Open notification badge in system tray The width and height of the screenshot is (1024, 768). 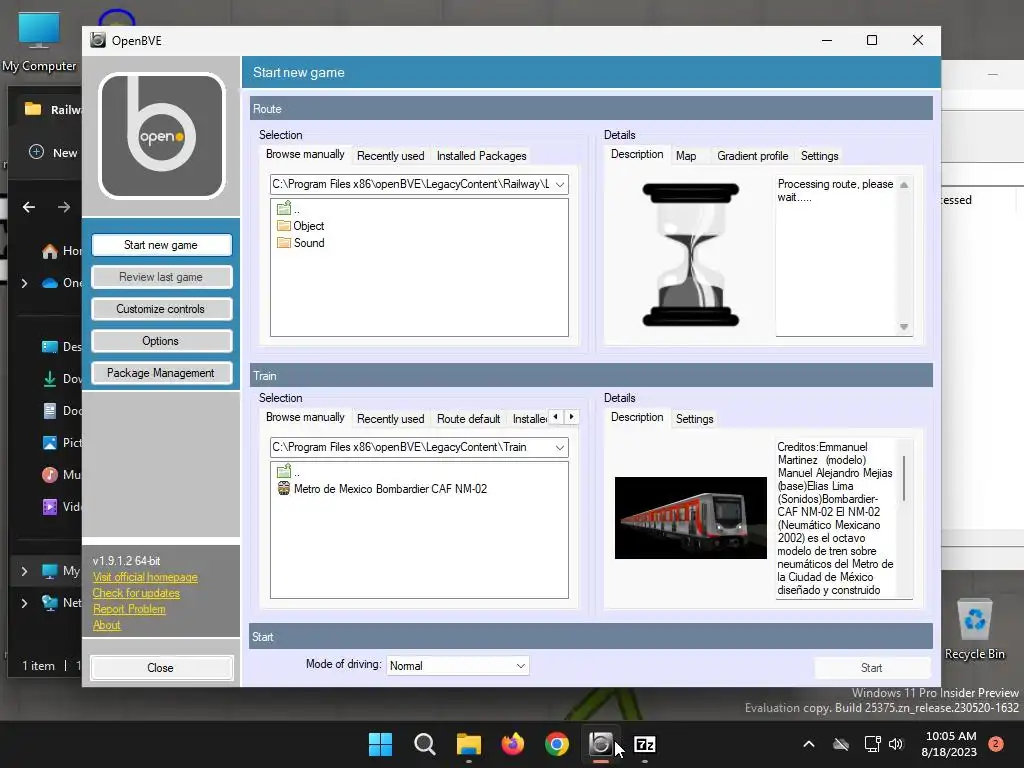click(x=996, y=744)
